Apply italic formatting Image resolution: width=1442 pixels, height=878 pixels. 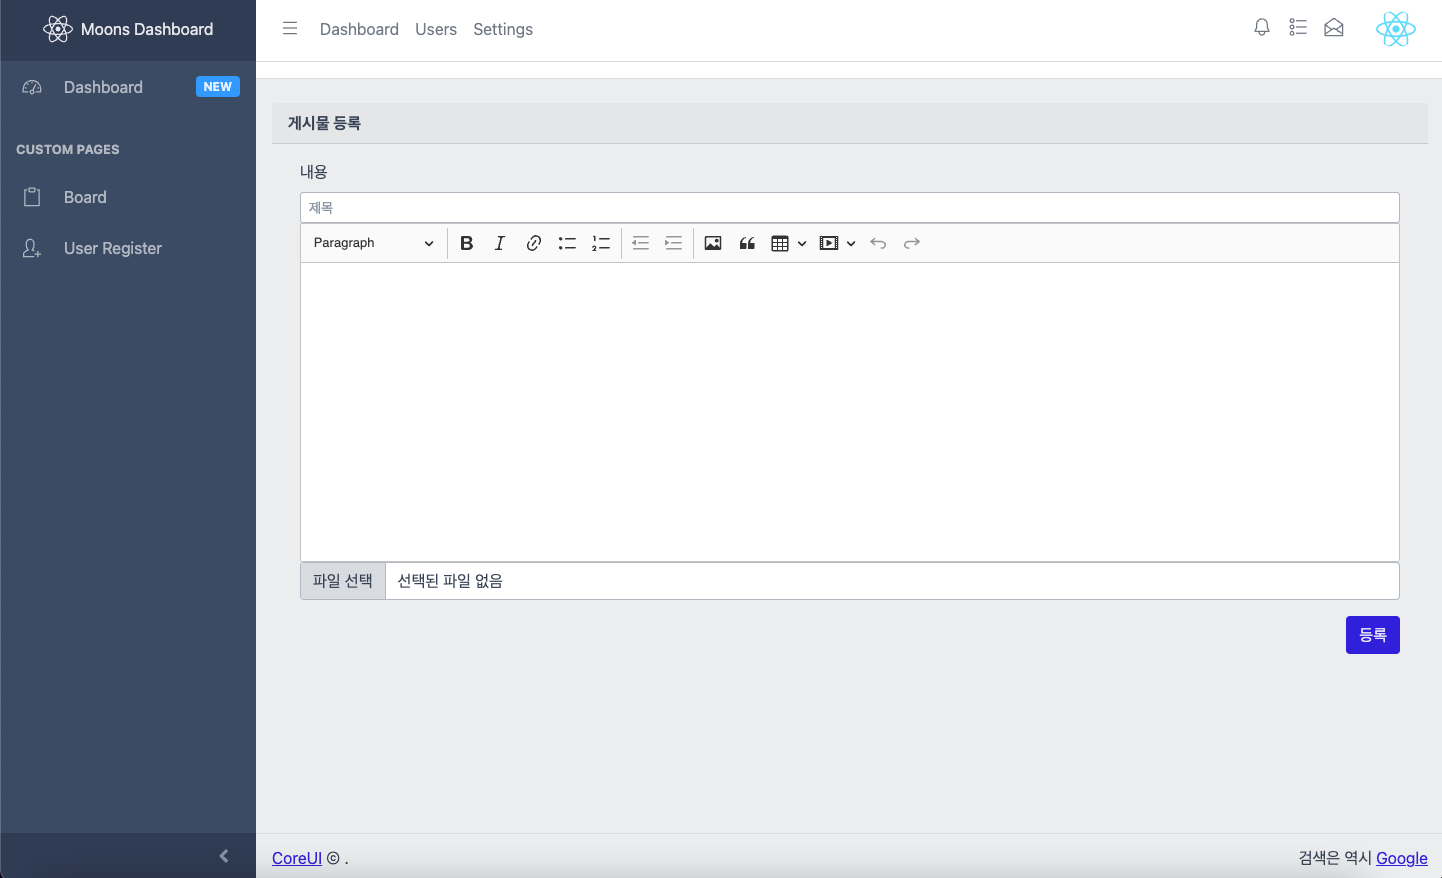500,243
